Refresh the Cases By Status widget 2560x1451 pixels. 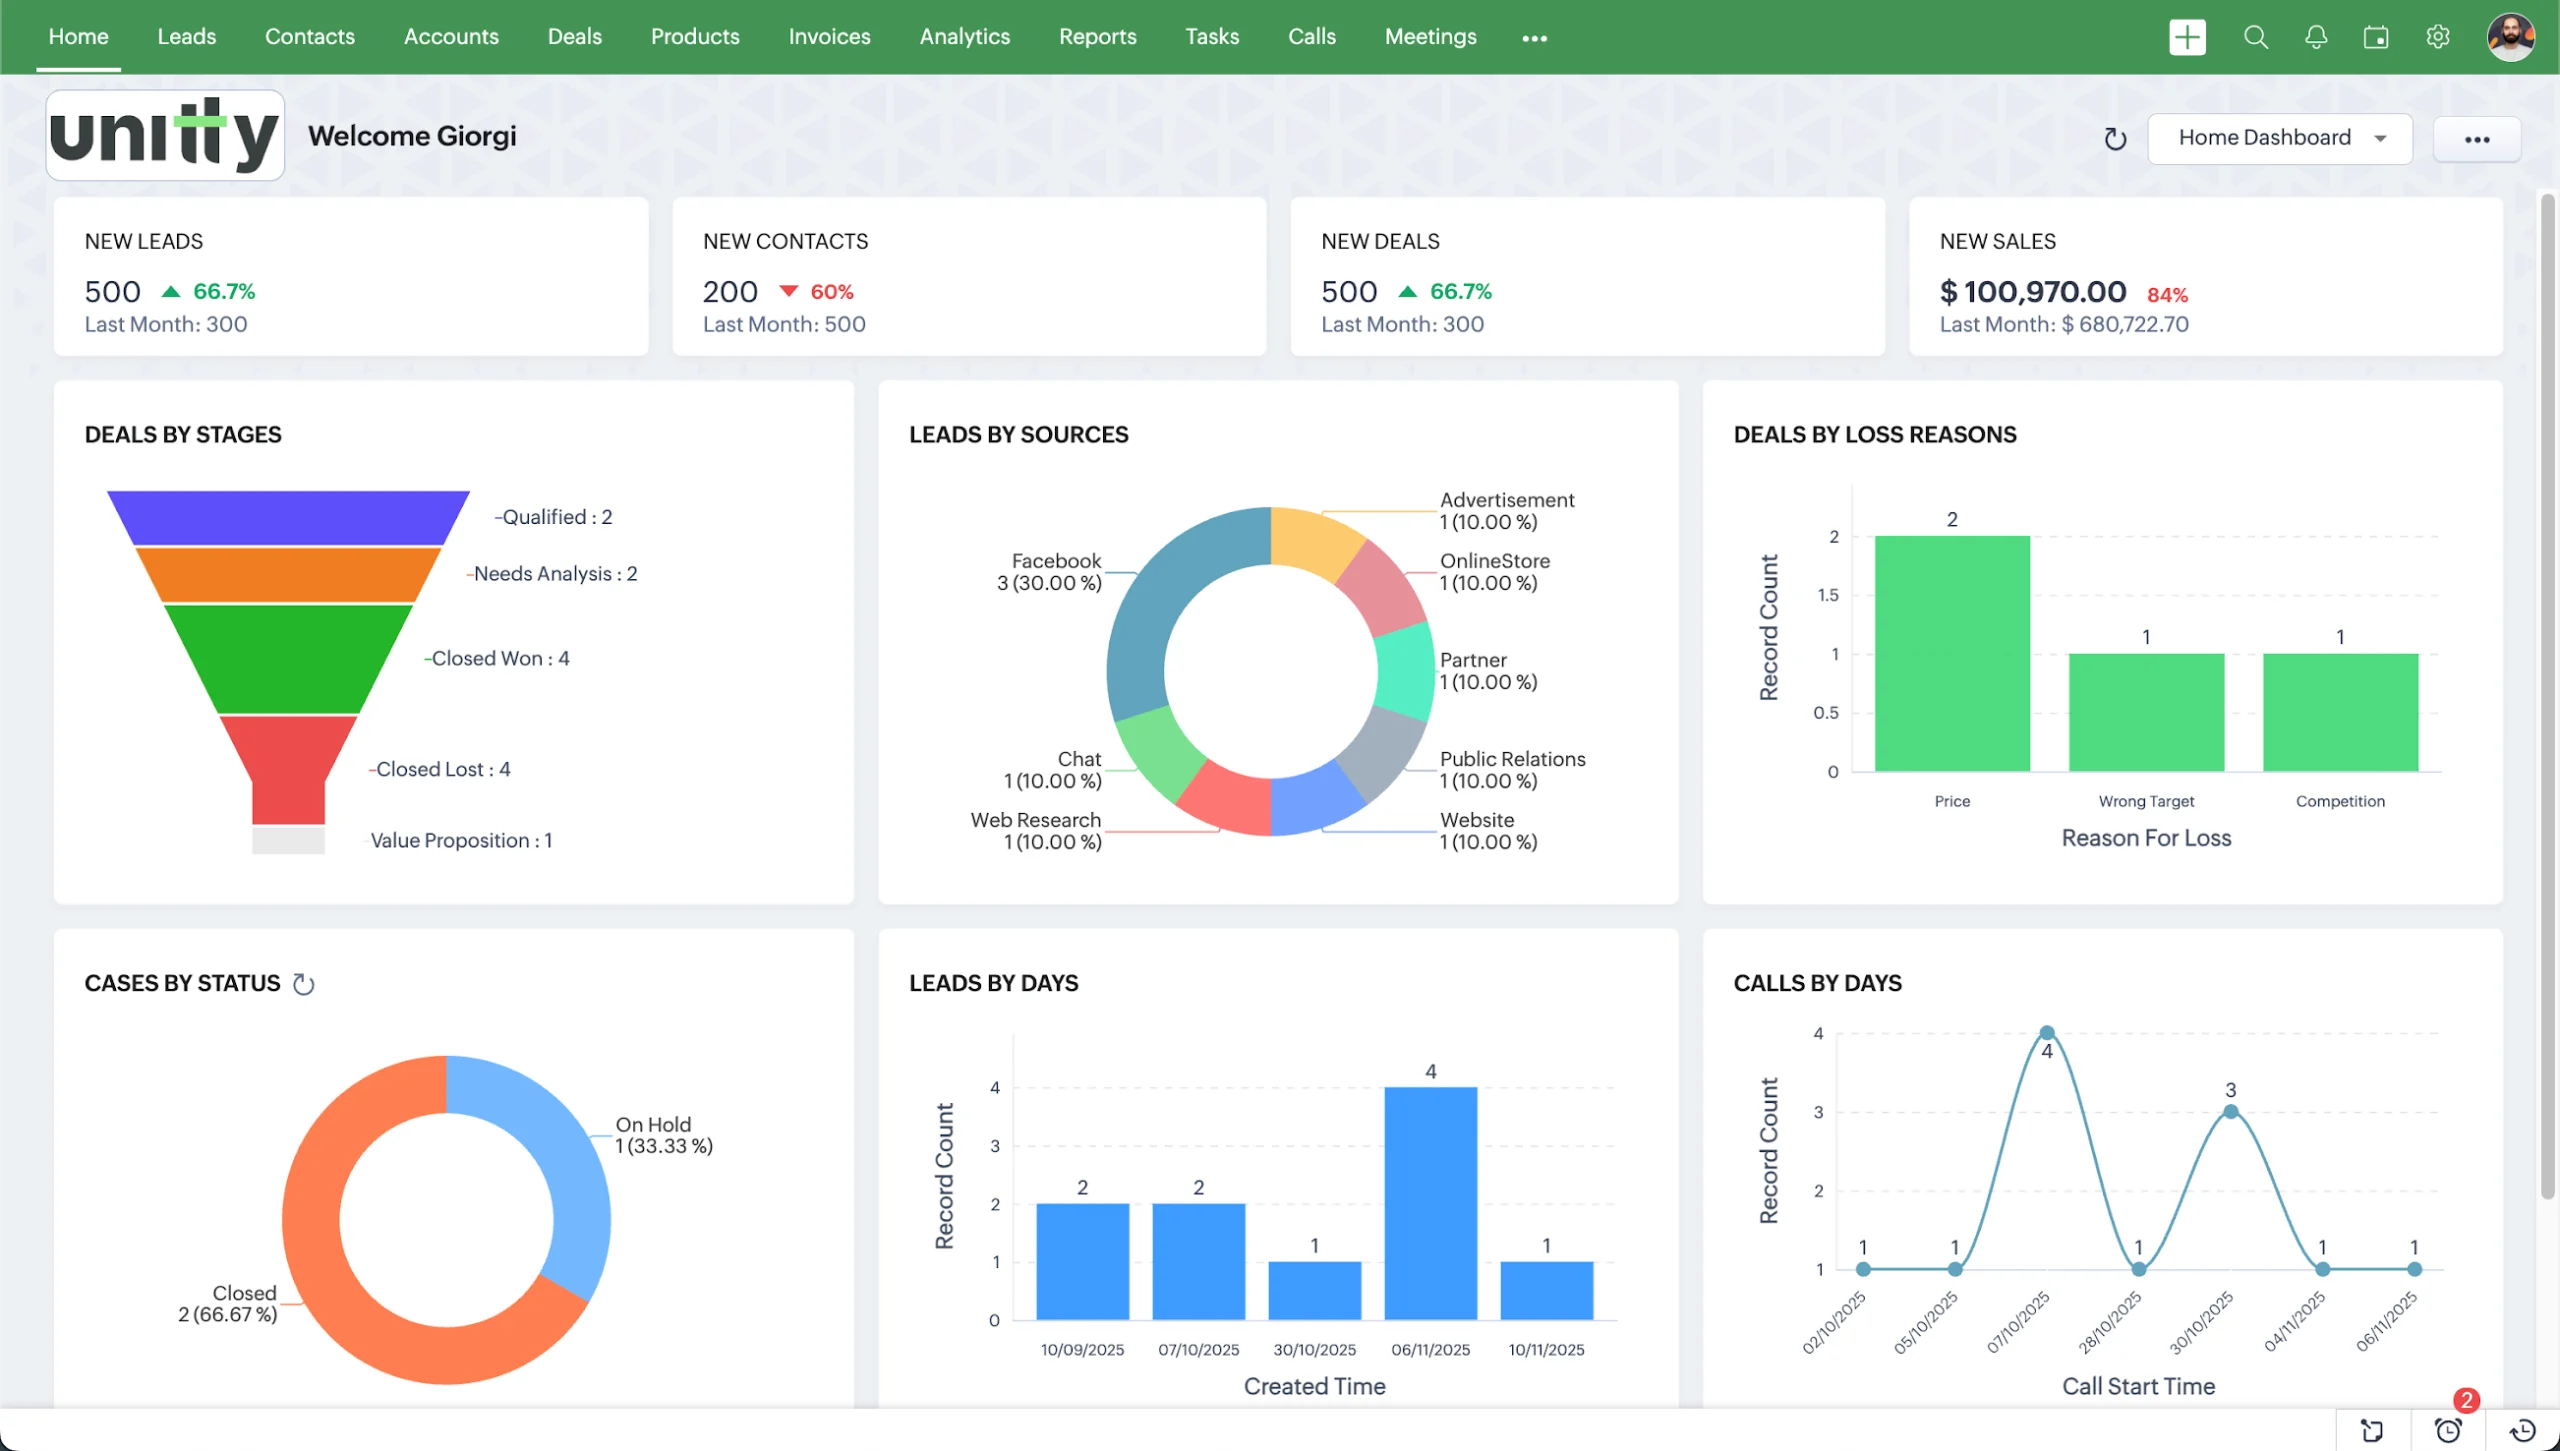304,984
